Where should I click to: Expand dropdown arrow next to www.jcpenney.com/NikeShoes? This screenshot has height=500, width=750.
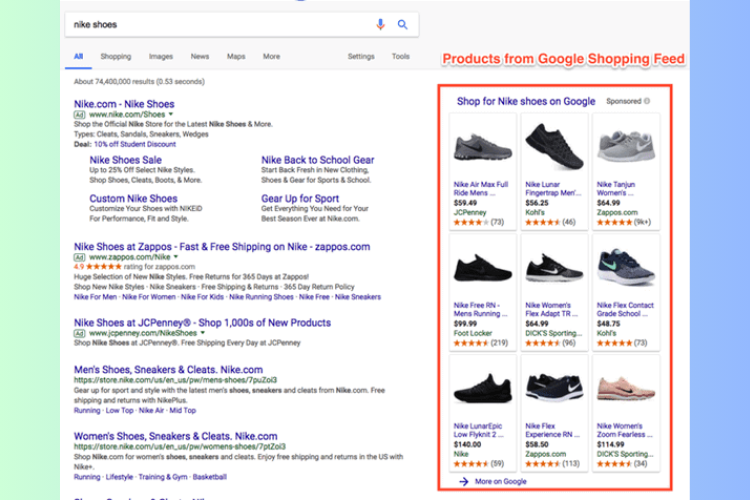[x=203, y=333]
